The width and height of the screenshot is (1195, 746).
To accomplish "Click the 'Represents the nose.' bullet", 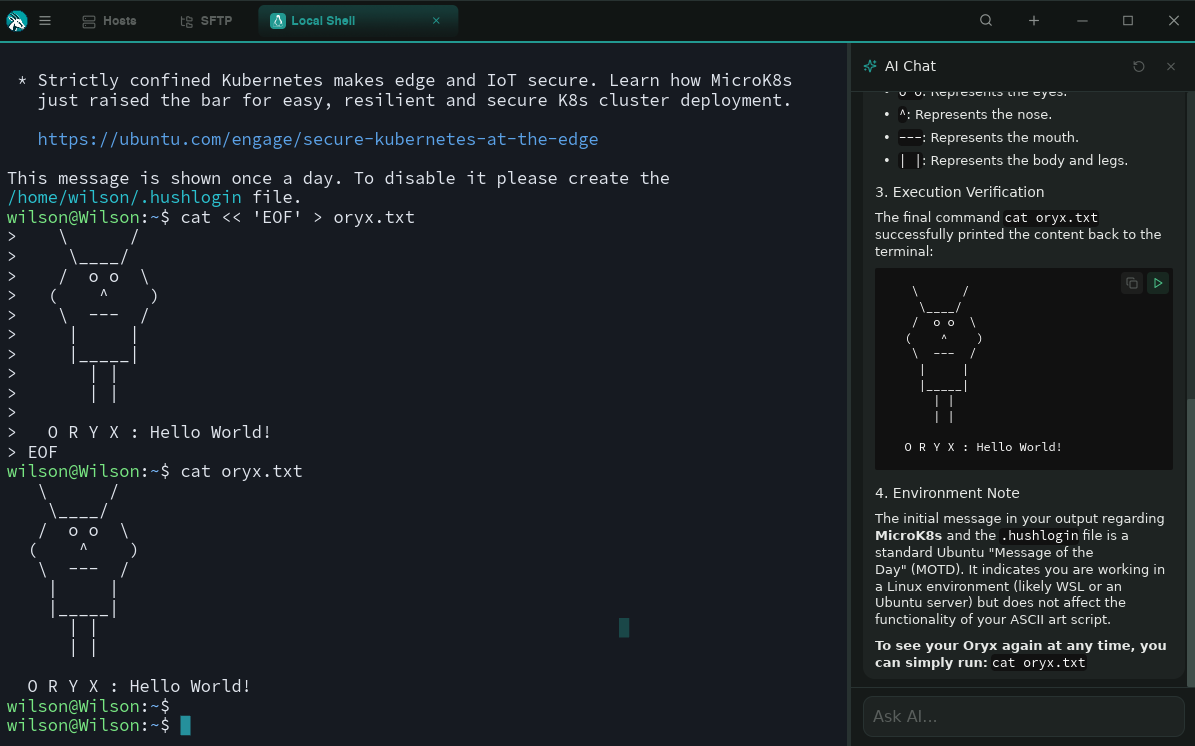I will click(x=983, y=114).
